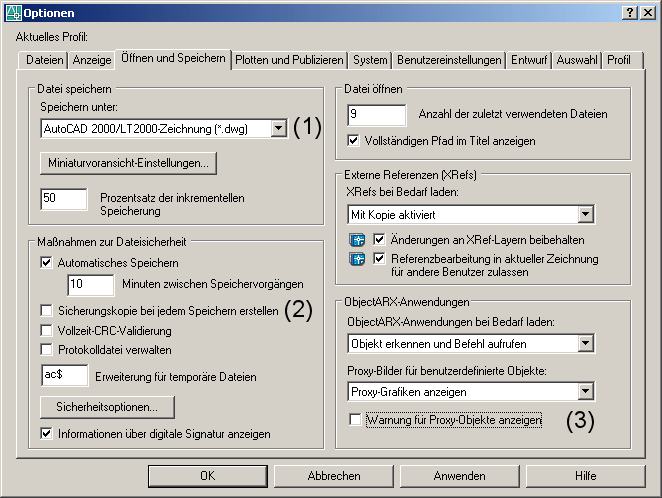Open the Benutzereinstellungen tab

click(x=449, y=60)
